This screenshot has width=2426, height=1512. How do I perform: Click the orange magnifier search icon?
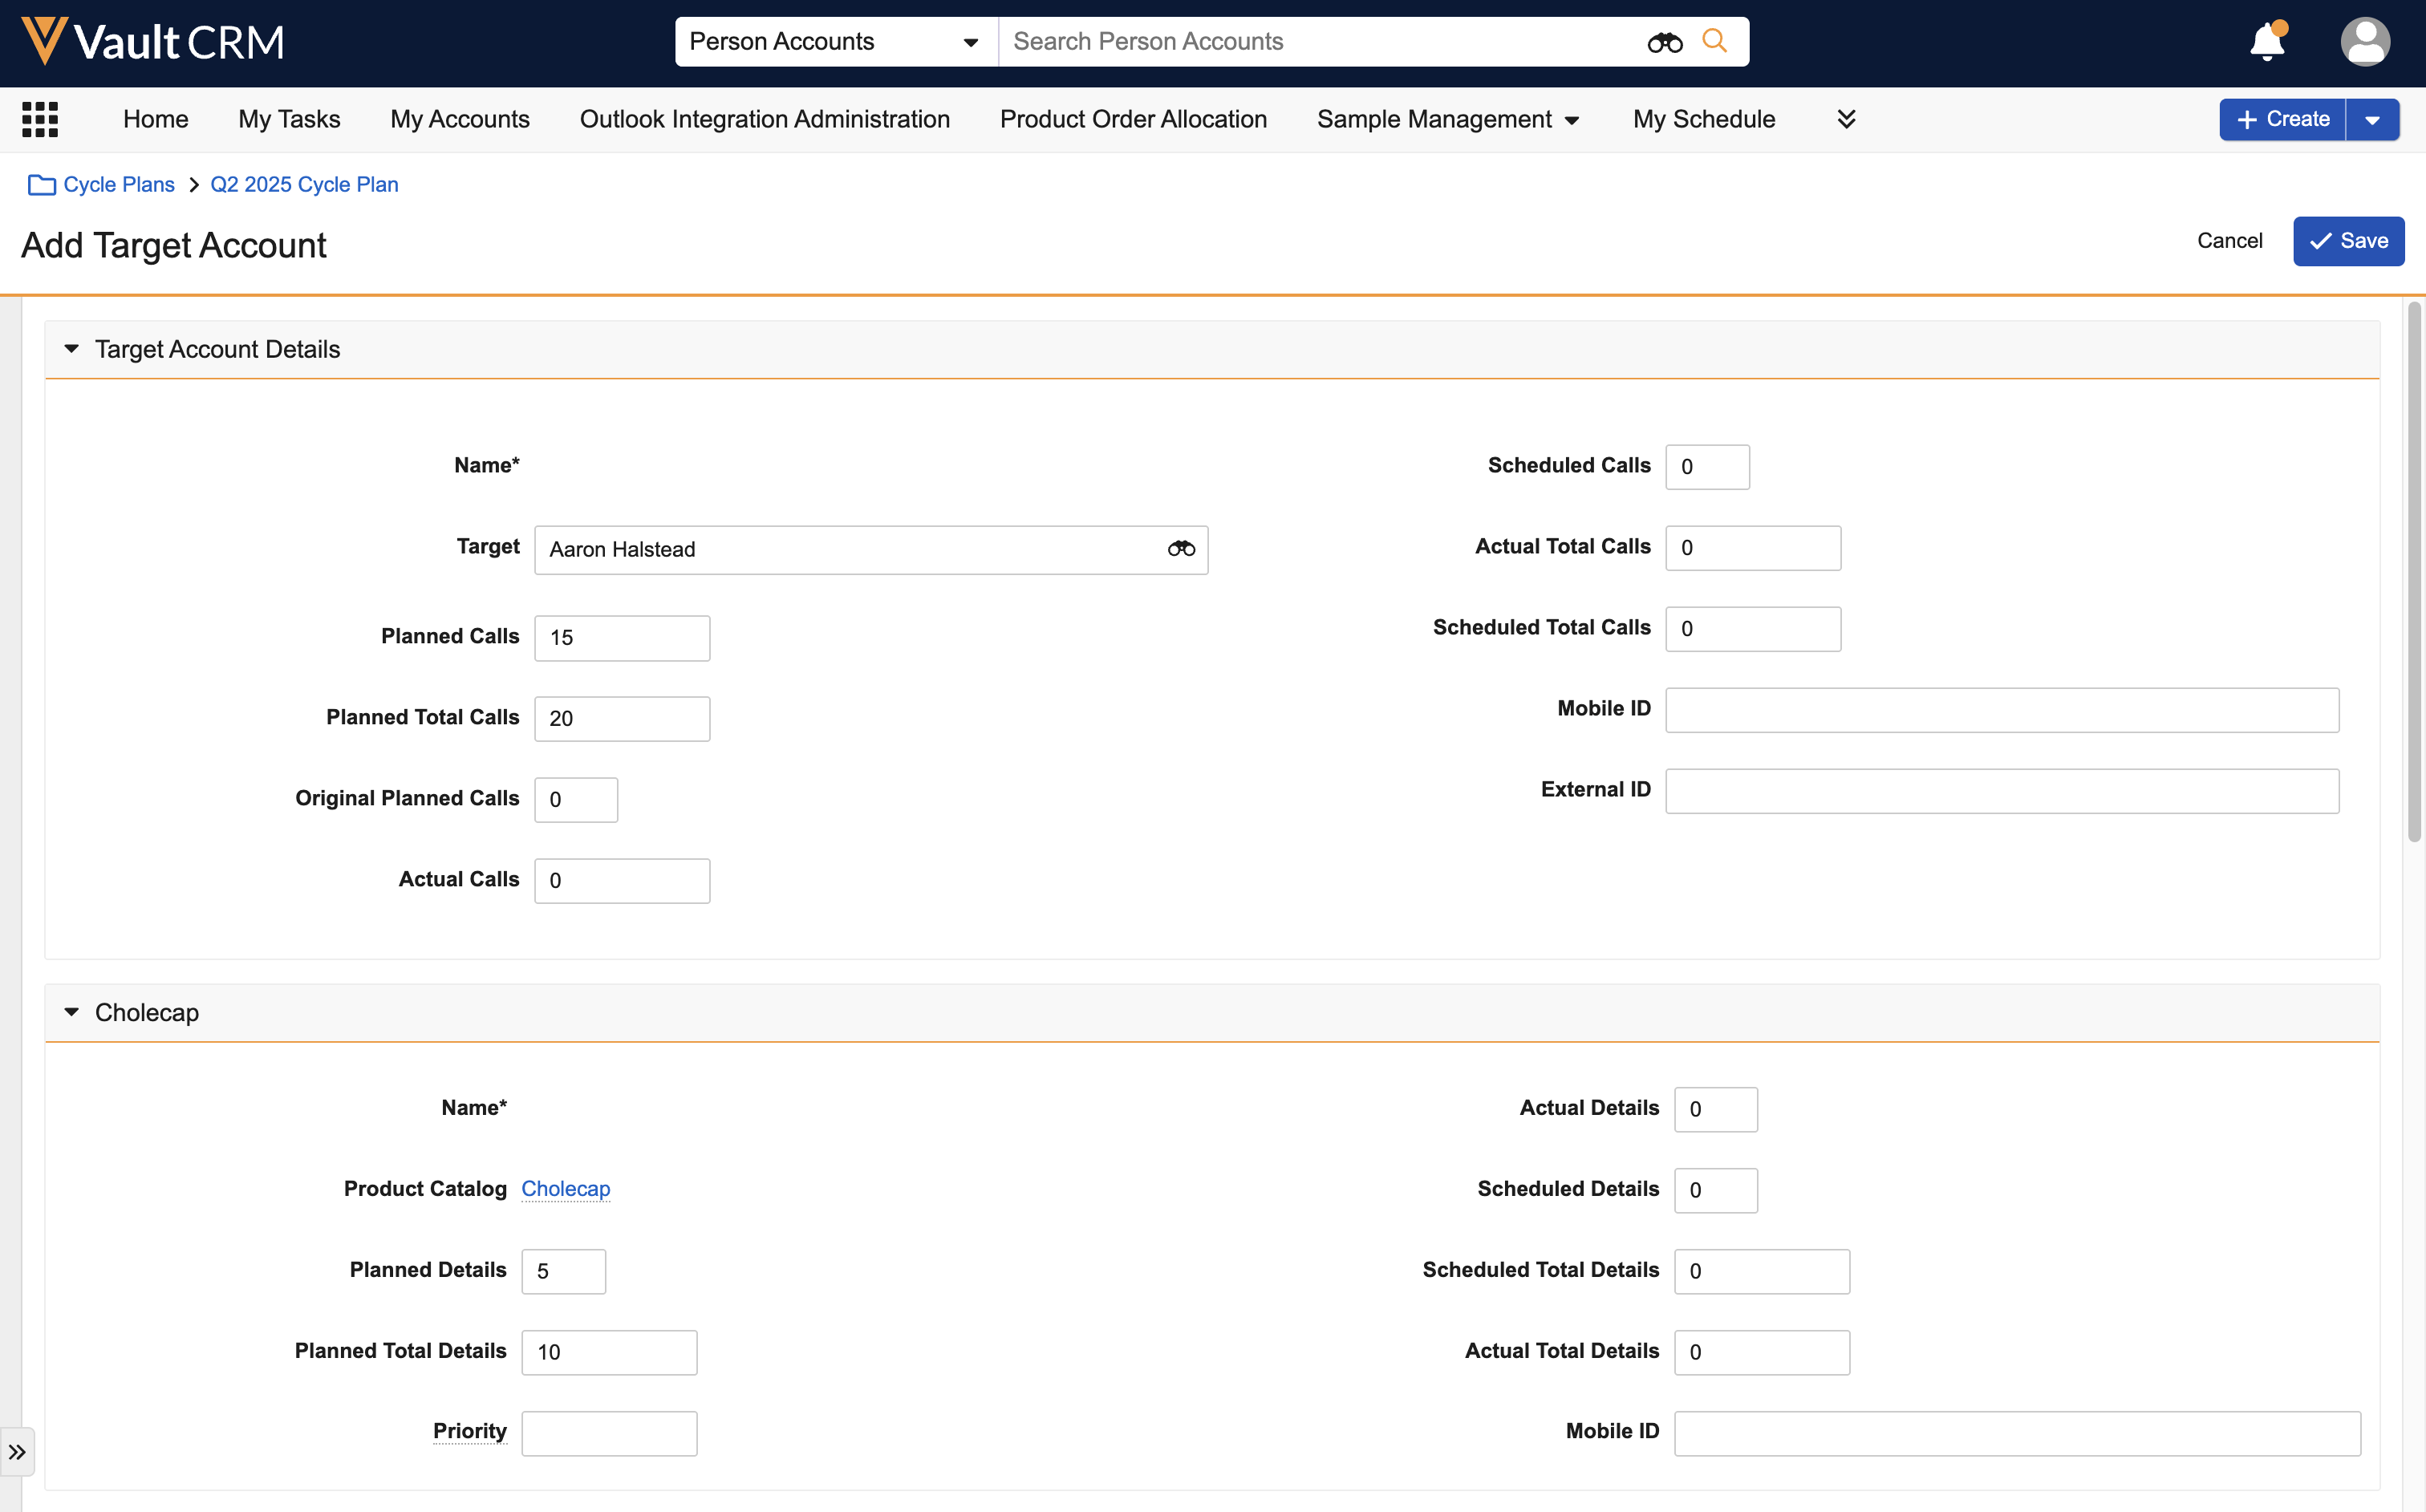[x=1714, y=41]
